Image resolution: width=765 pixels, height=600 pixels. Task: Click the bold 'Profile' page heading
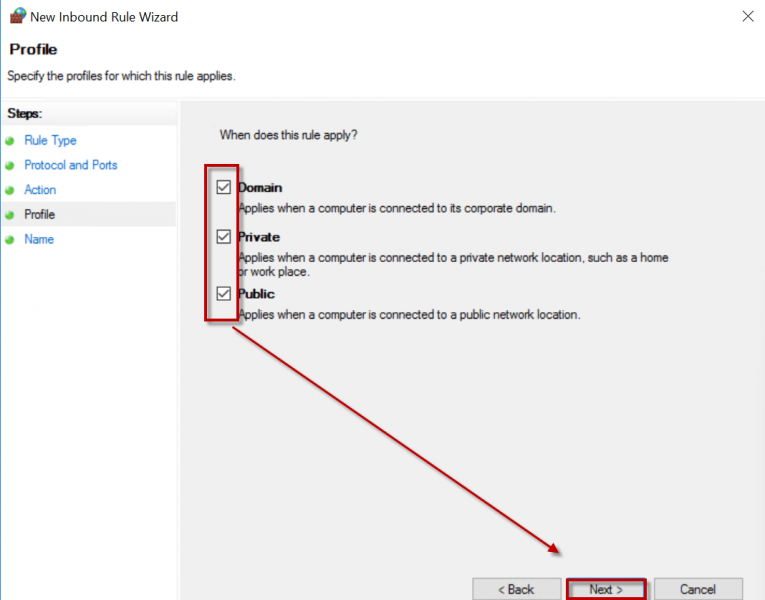33,50
